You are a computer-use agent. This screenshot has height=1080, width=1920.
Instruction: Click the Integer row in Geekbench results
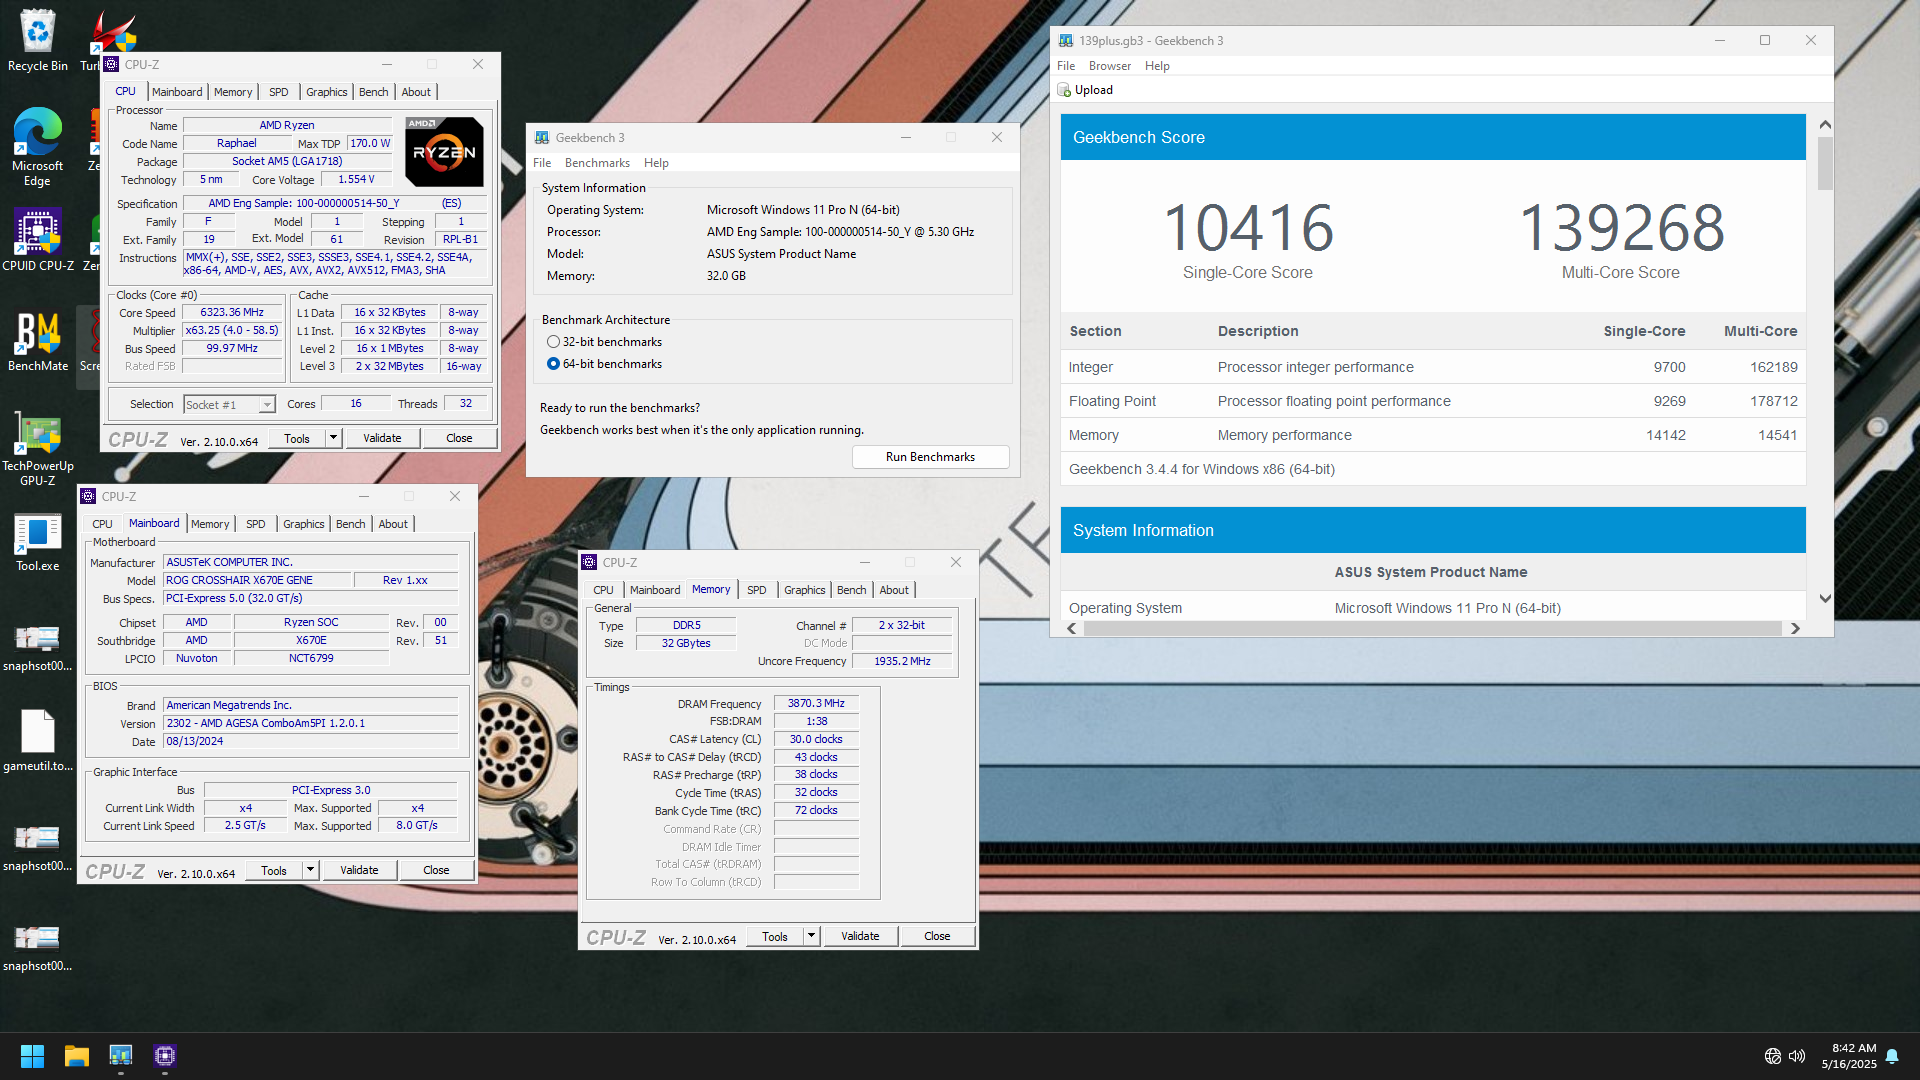[1433, 367]
